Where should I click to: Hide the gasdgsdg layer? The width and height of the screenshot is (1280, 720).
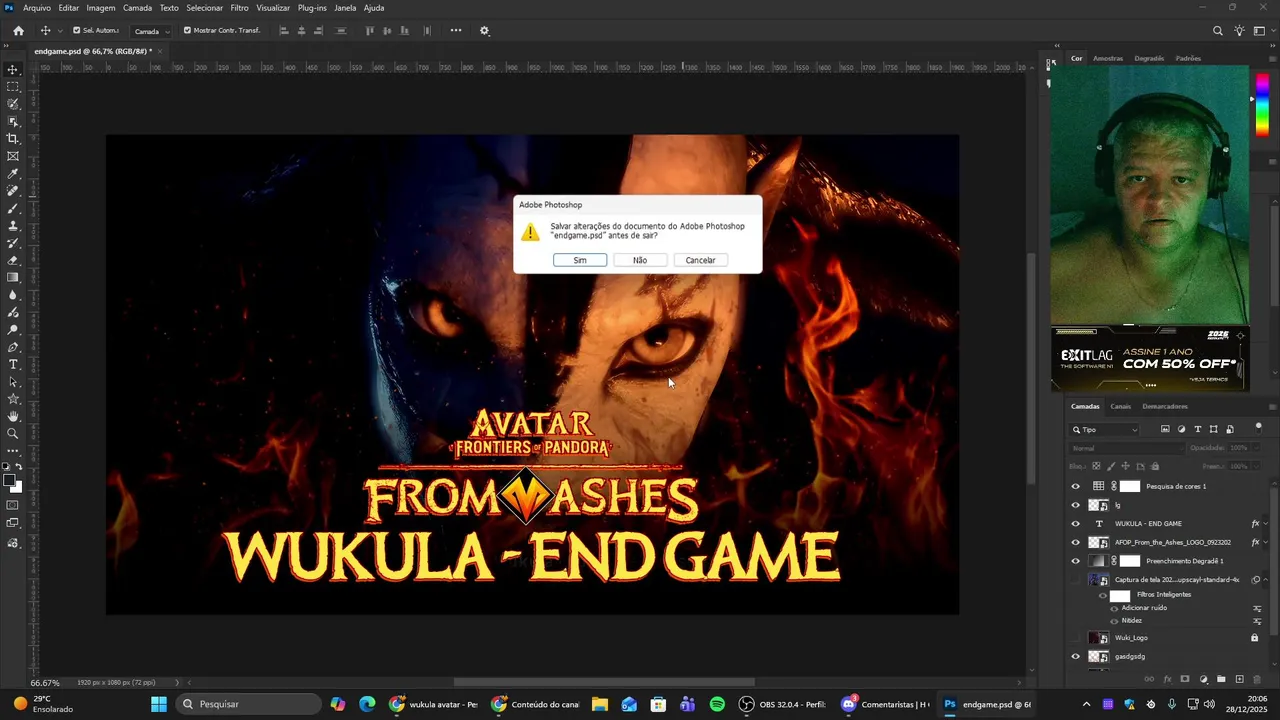coord(1076,656)
